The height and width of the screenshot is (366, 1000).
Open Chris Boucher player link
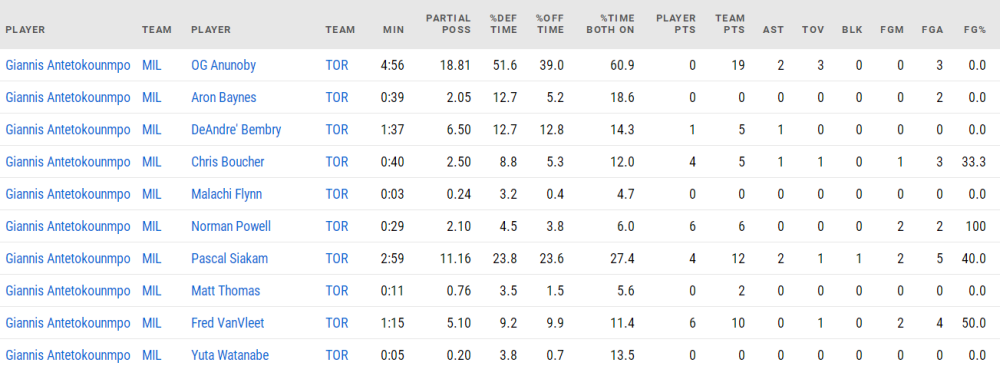(228, 162)
